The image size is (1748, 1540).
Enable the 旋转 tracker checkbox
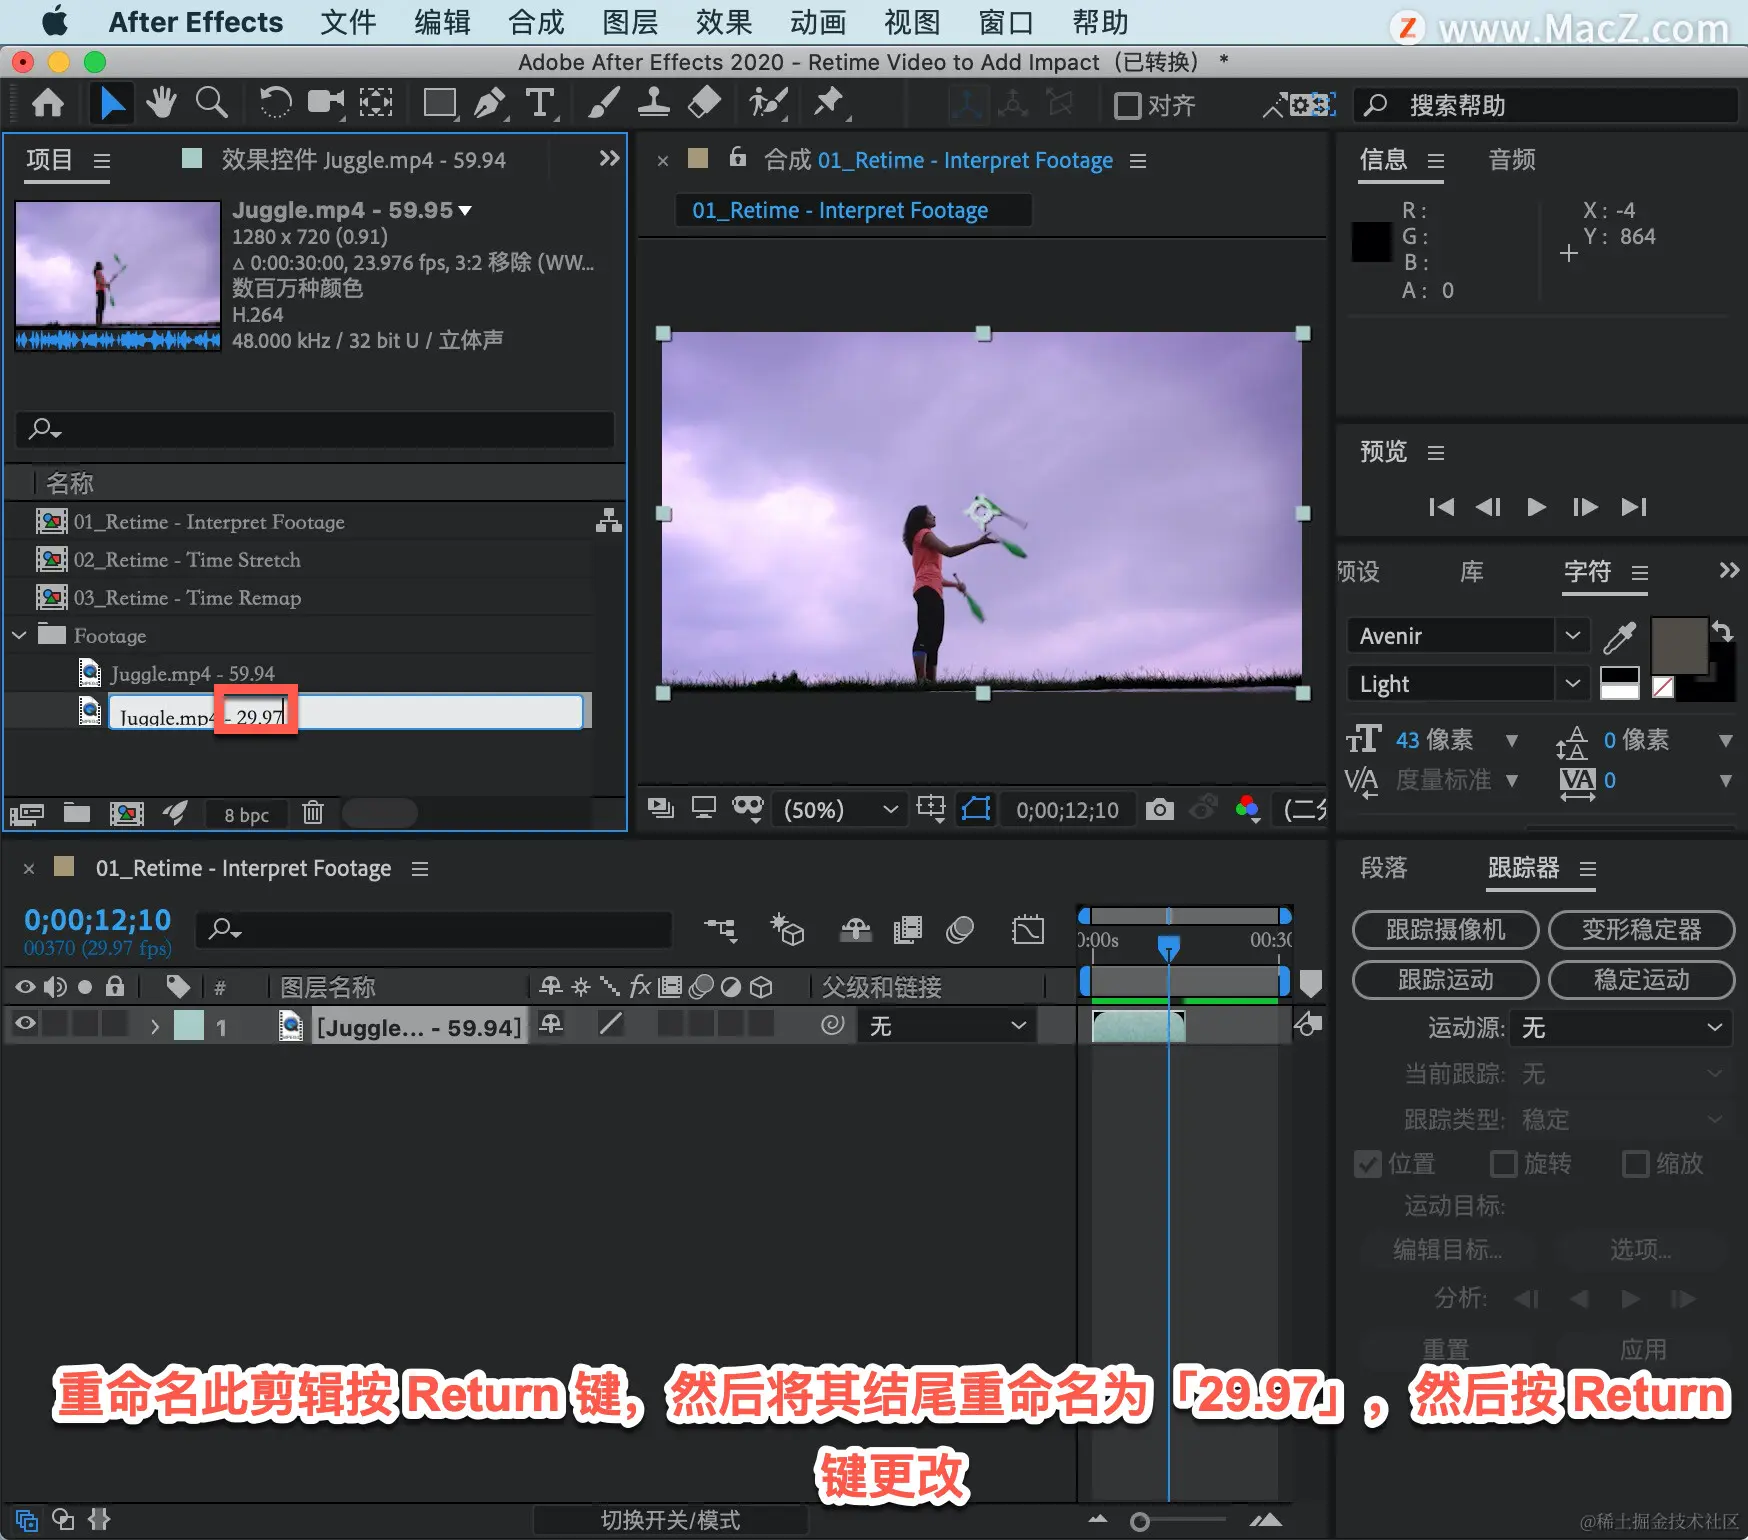point(1503,1164)
